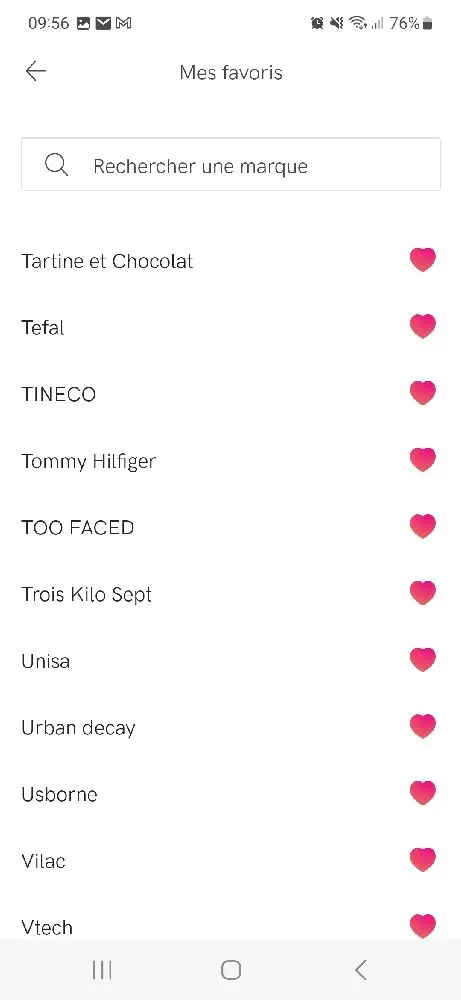Open the Usborne brand entry
This screenshot has height=1000, width=461.
point(59,794)
